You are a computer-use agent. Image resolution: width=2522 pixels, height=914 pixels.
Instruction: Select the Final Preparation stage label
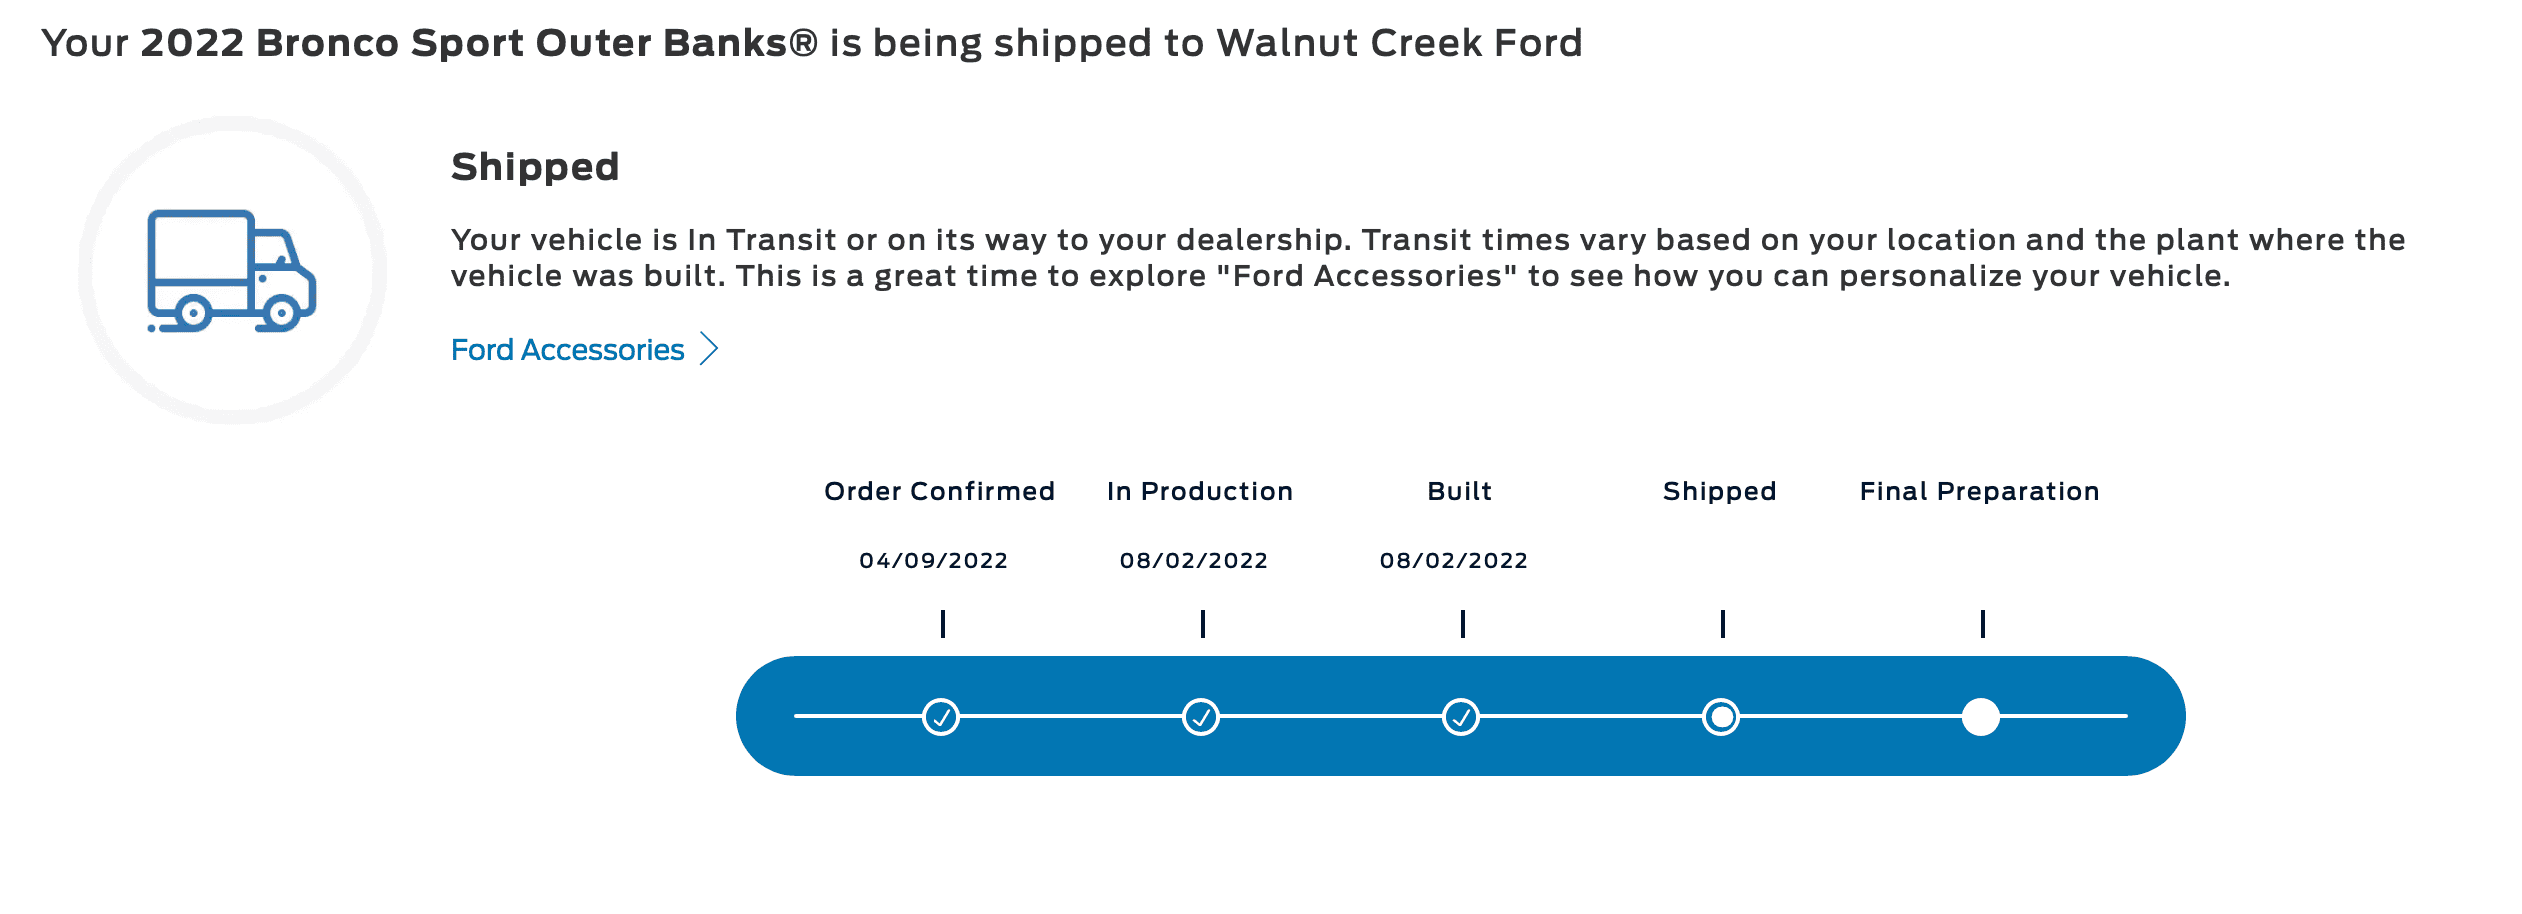click(1979, 491)
